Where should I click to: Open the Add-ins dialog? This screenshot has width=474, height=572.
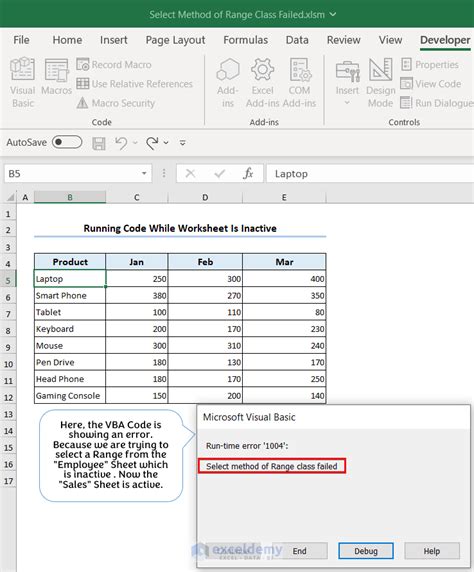[x=228, y=82]
